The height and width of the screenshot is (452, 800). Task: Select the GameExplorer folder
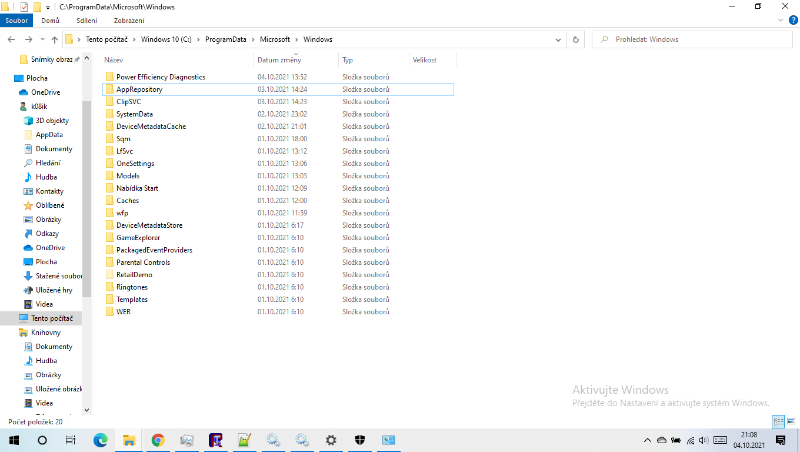click(x=138, y=238)
